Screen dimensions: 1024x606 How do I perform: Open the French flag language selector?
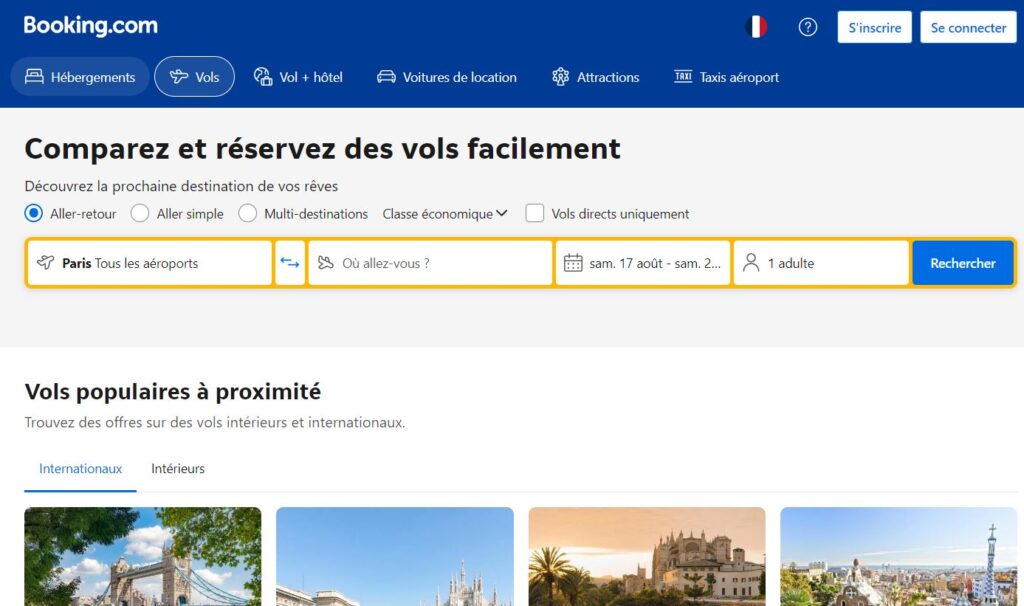tap(756, 27)
